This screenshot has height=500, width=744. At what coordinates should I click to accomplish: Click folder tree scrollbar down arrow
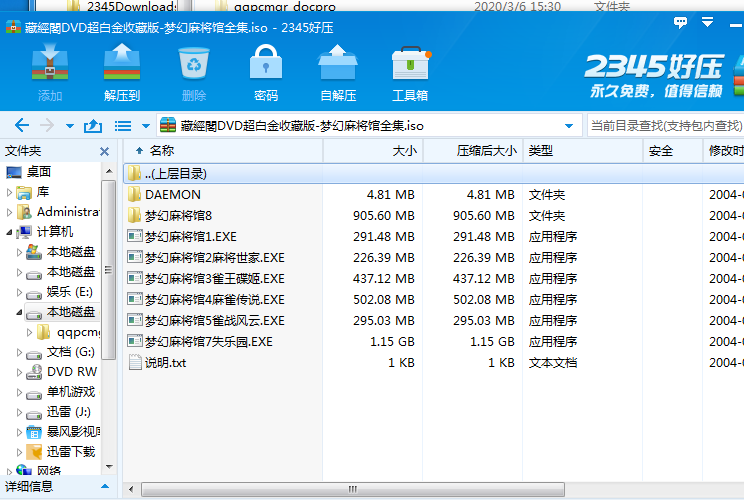pyautogui.click(x=109, y=467)
